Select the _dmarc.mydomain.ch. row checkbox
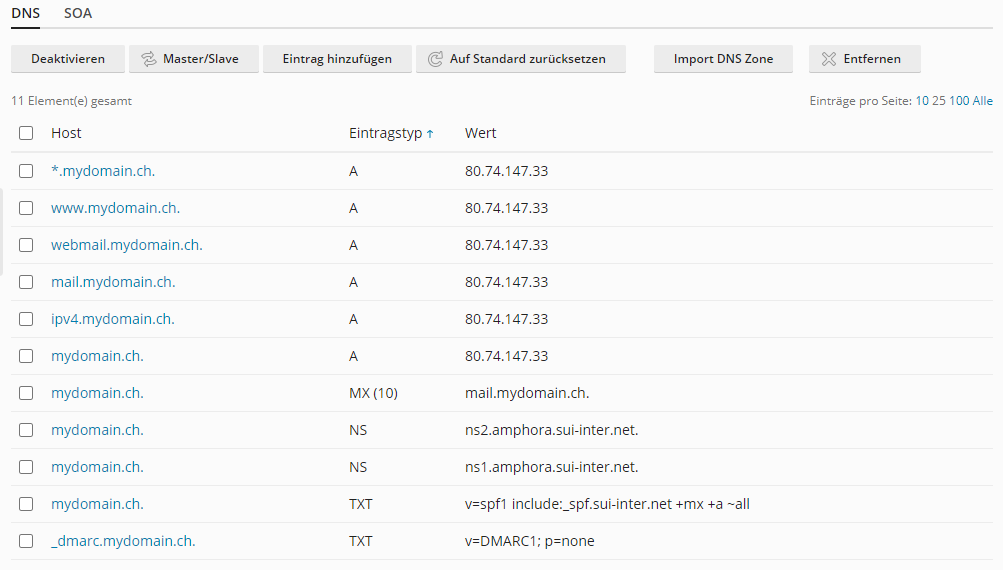Screen dimensions: 1003x570 26,541
